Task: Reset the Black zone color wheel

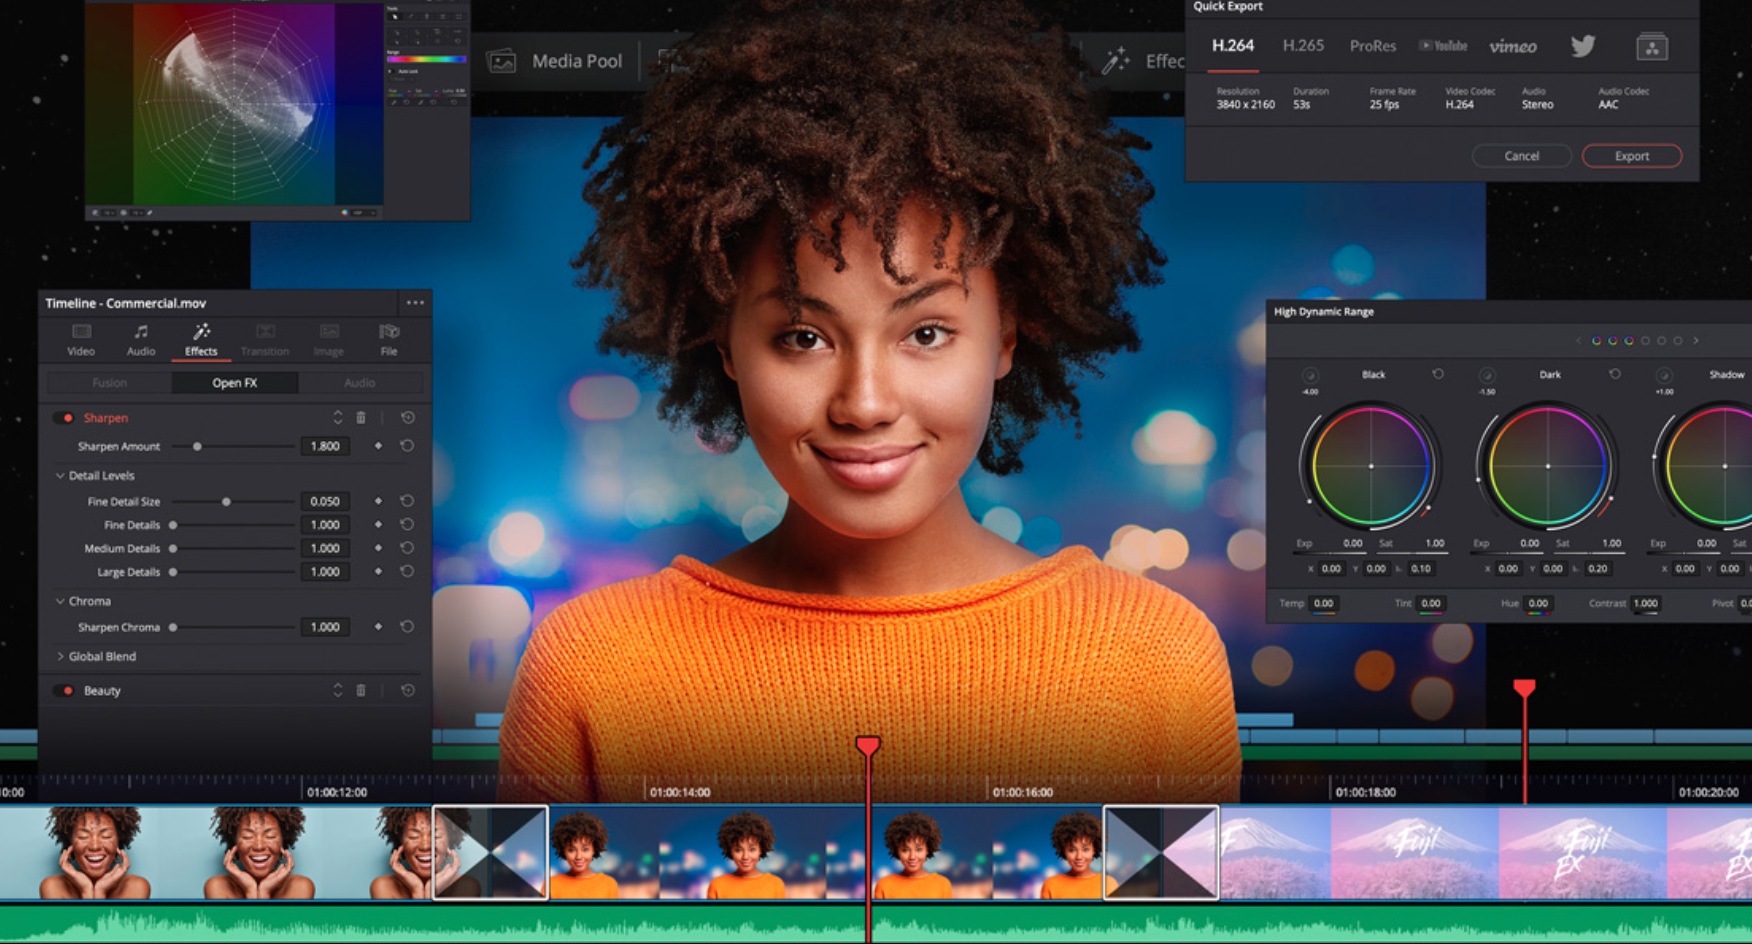Action: click(1438, 374)
